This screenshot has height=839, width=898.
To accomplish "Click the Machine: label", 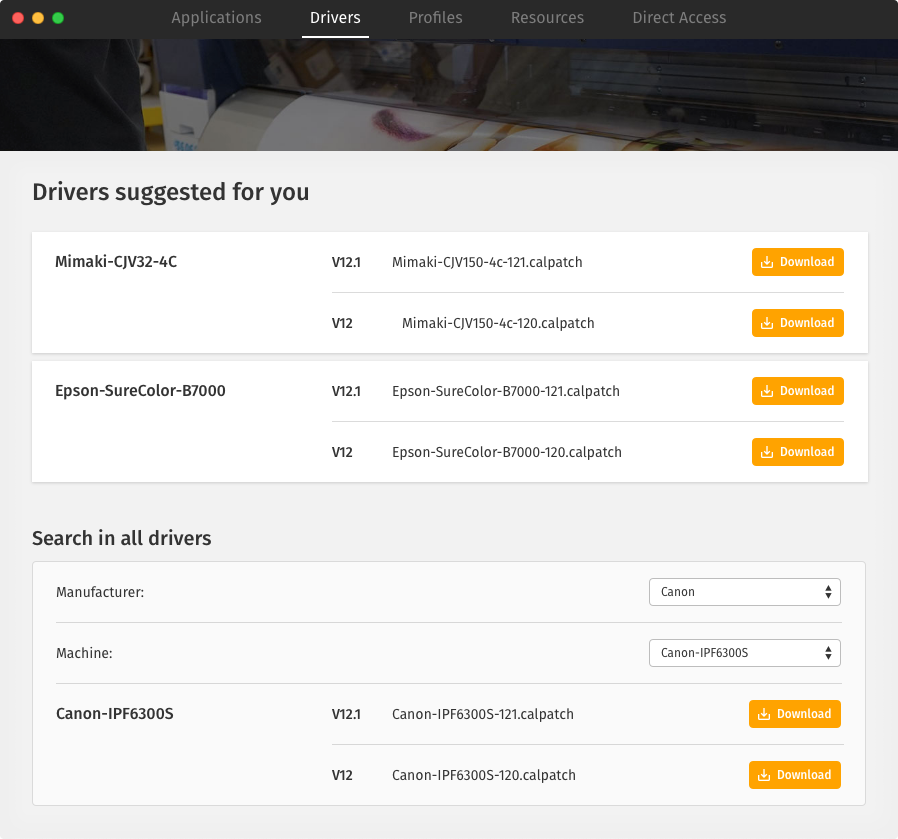I will [84, 653].
